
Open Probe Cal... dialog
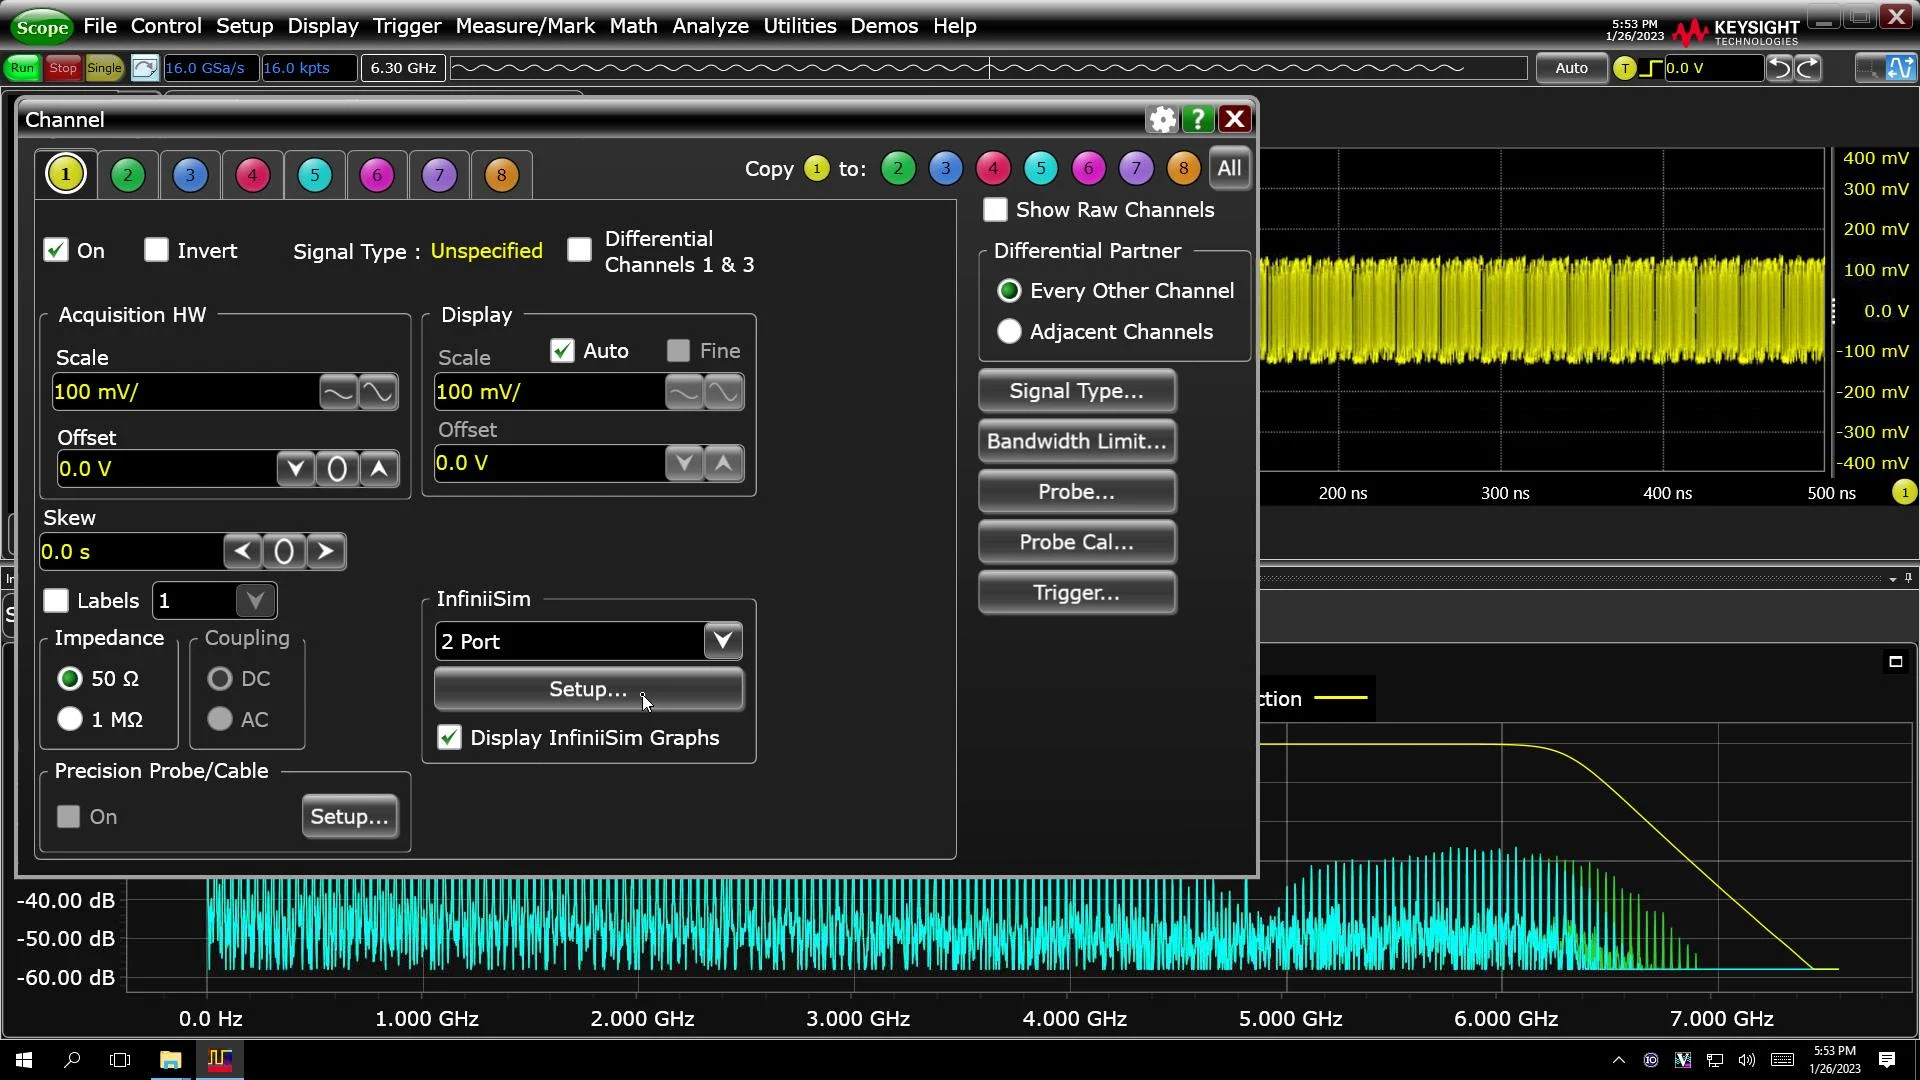(x=1077, y=542)
